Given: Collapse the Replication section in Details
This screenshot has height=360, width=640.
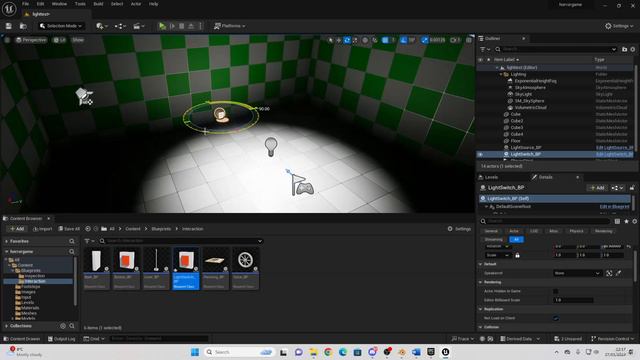Looking at the screenshot, I should pos(481,309).
